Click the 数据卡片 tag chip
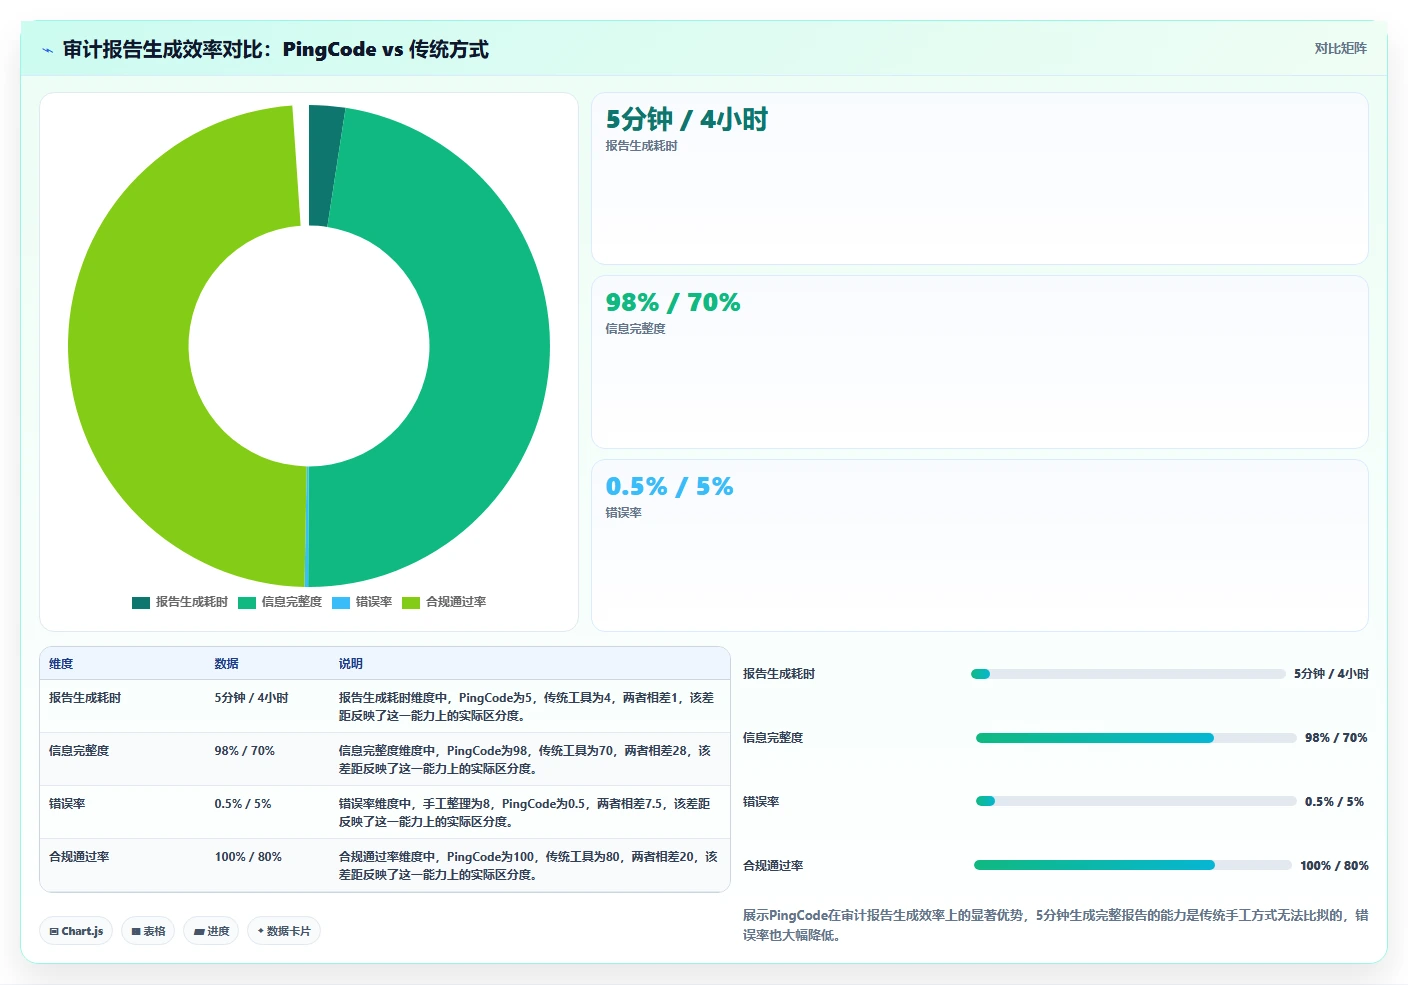 284,931
